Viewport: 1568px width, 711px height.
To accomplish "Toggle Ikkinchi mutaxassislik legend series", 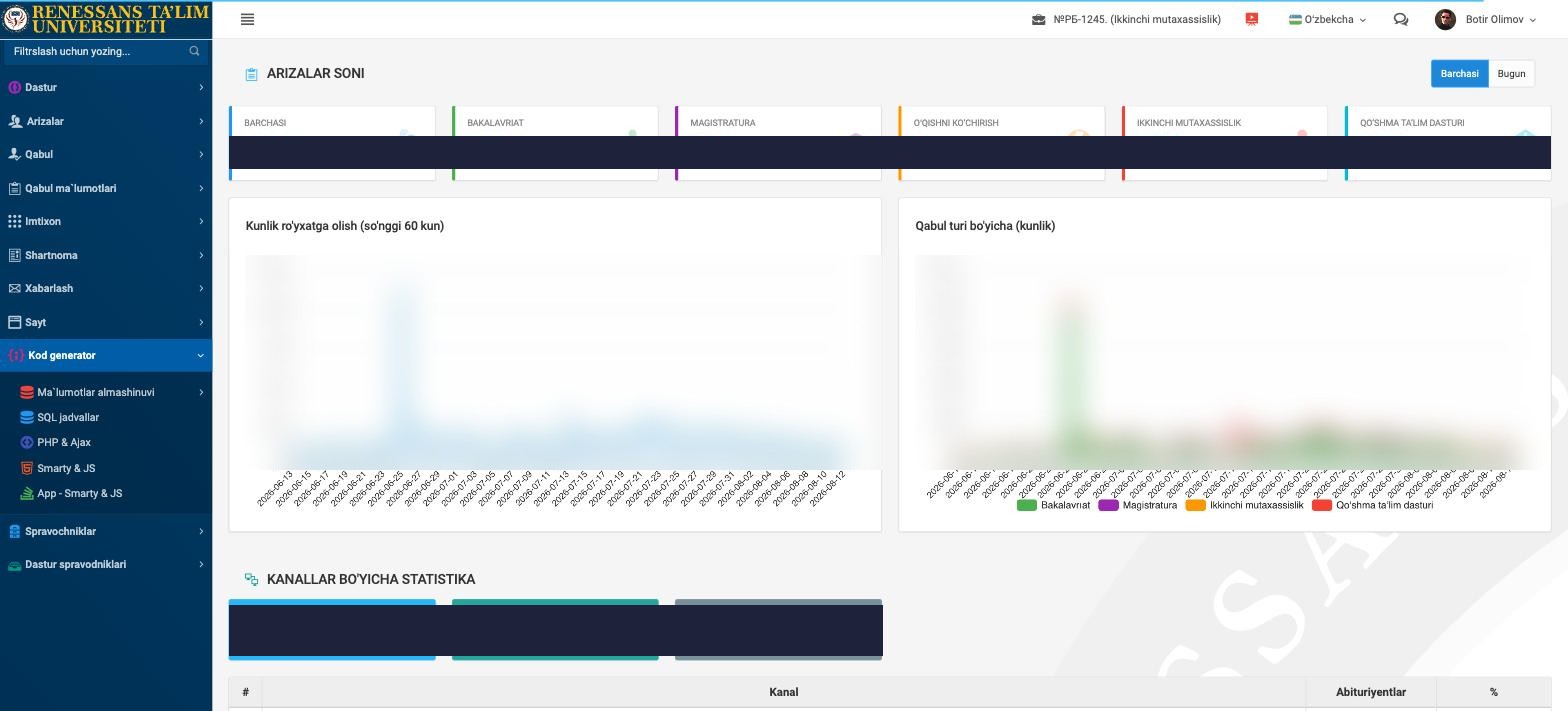I will tap(1244, 505).
